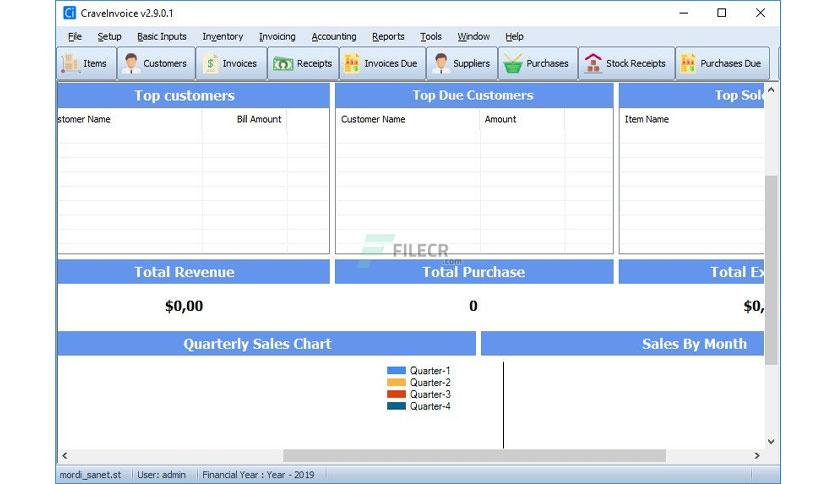836x484 pixels.
Task: Open the Invoicing menu
Action: click(x=277, y=36)
